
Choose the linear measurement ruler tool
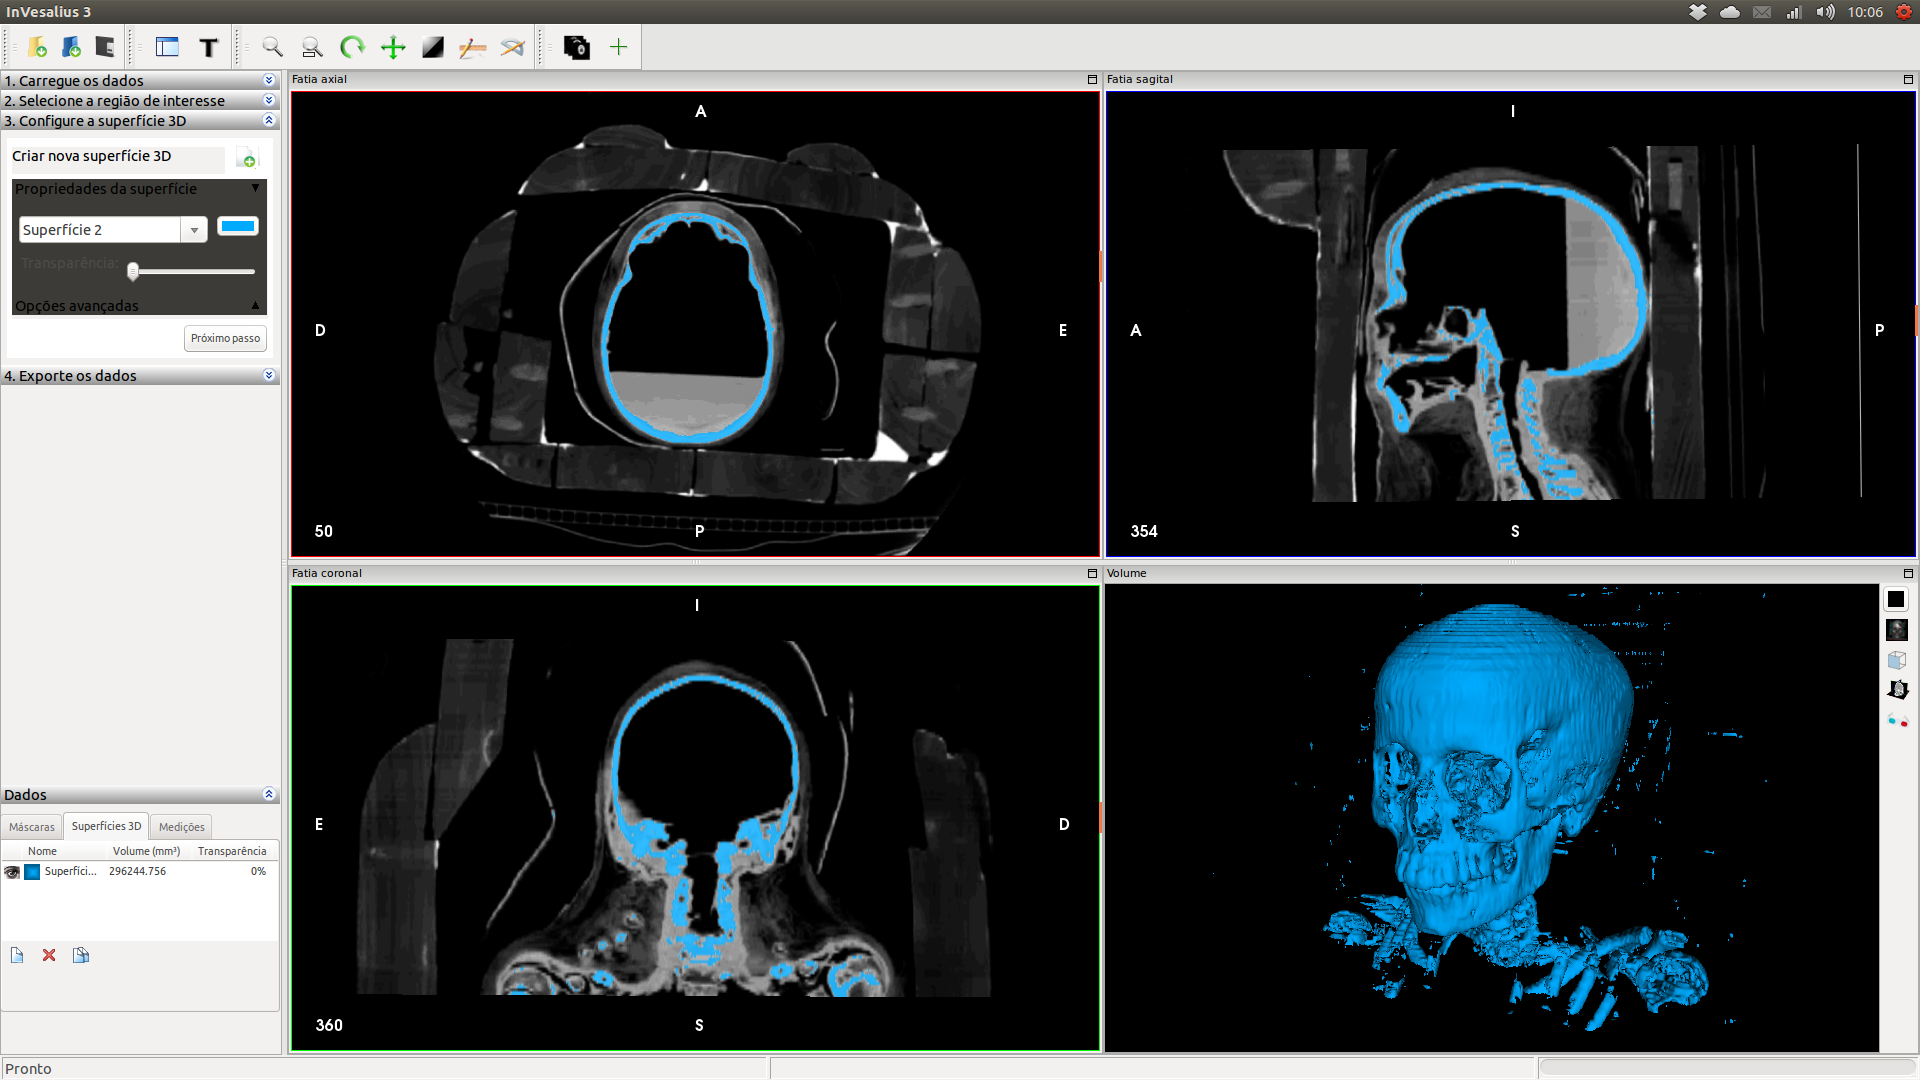click(472, 47)
